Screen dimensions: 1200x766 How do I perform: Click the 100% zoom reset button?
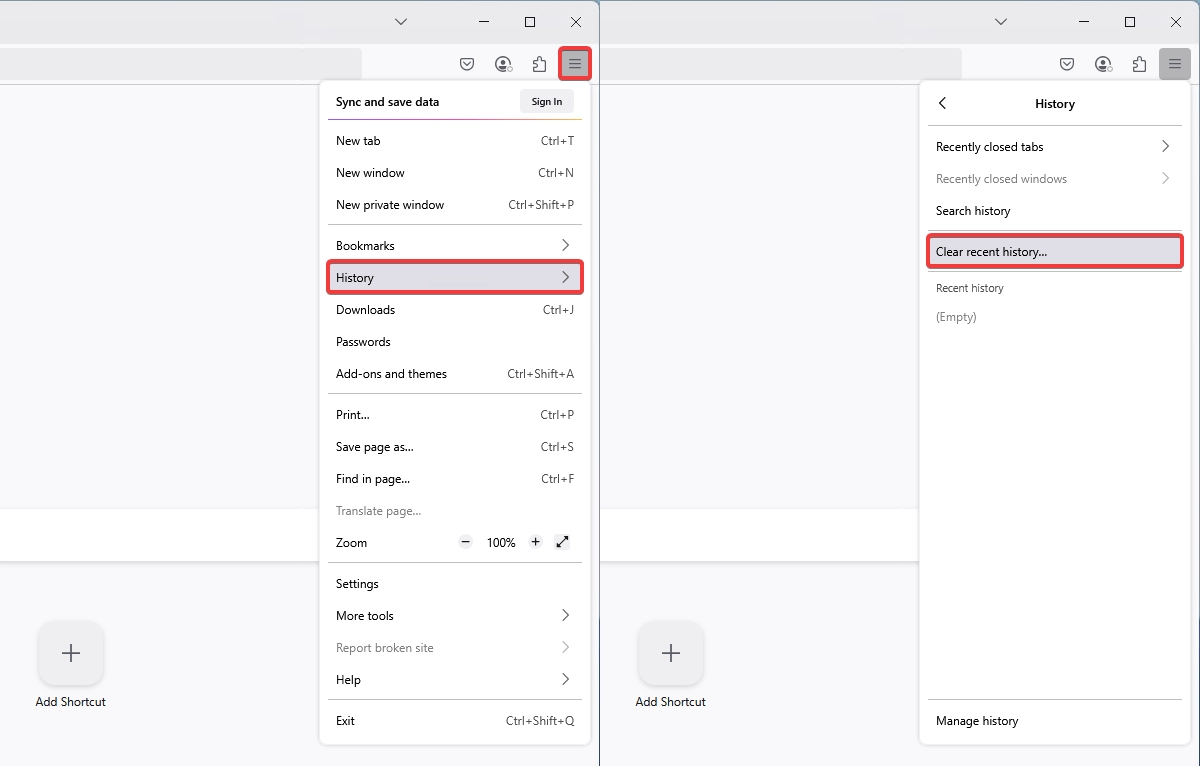tap(501, 542)
